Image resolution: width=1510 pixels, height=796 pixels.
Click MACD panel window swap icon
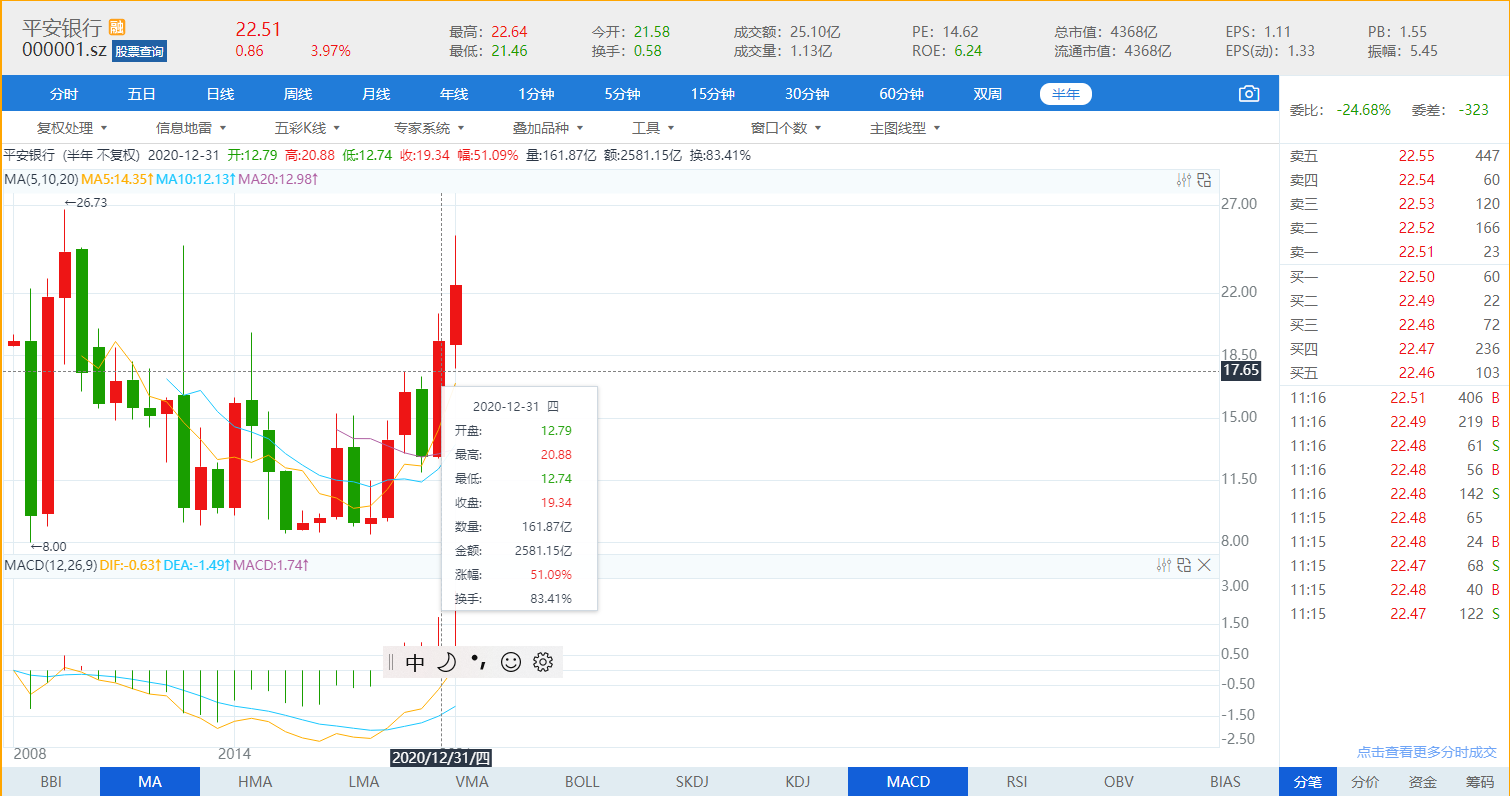[x=1184, y=565]
